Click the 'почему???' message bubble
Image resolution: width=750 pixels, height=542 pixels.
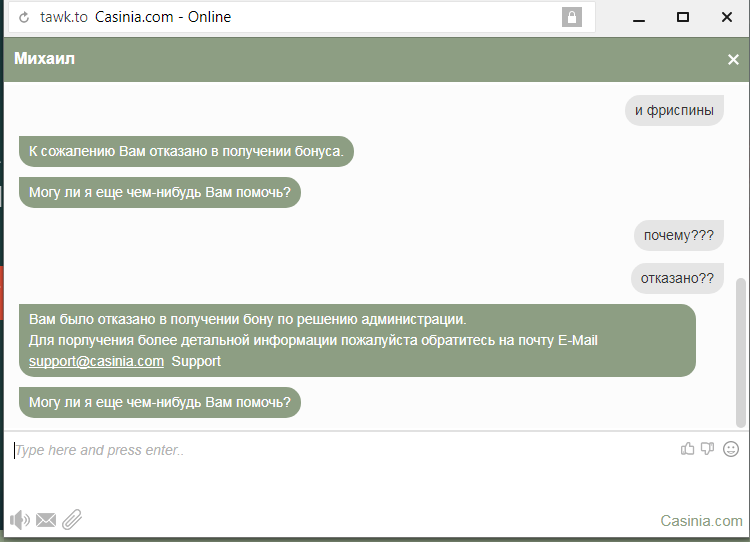(679, 235)
